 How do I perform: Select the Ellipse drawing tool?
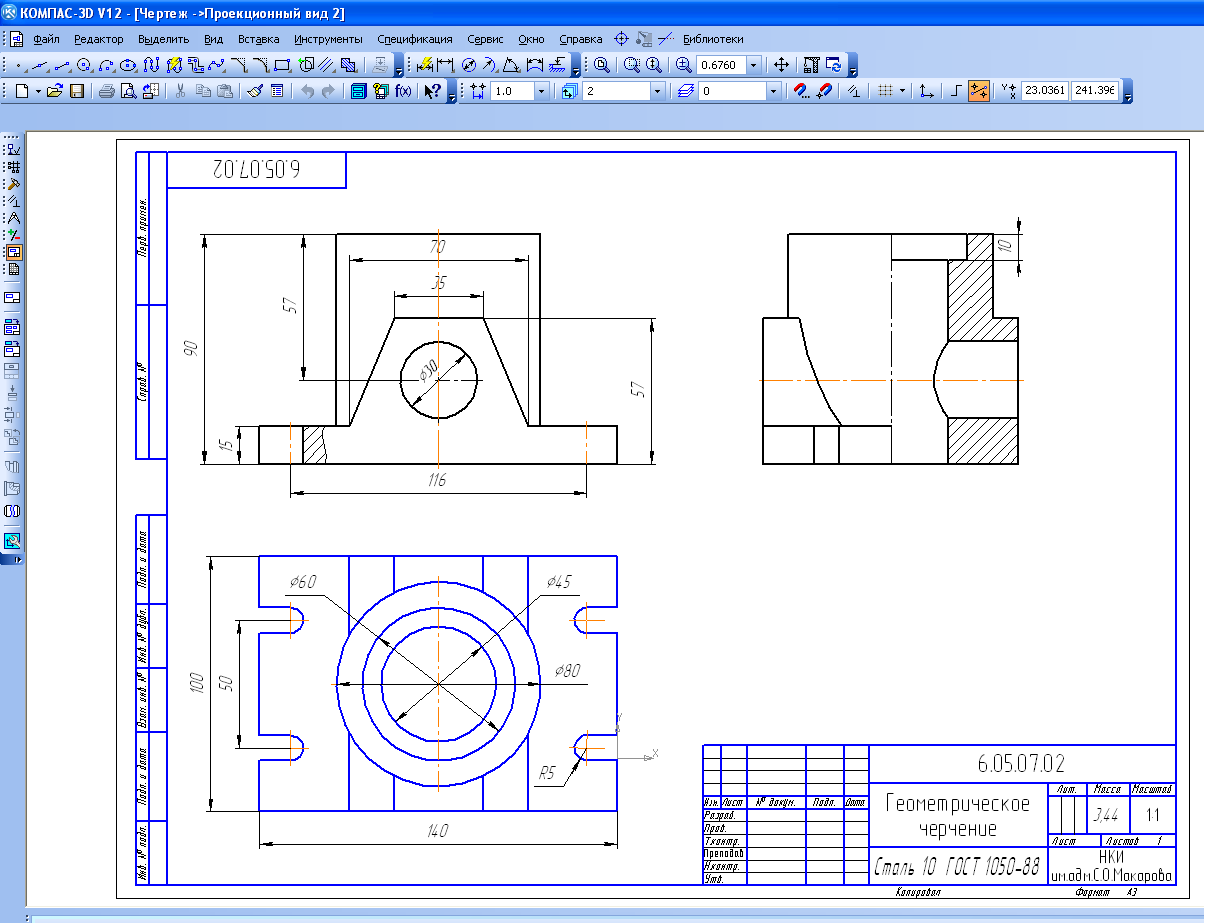128,66
